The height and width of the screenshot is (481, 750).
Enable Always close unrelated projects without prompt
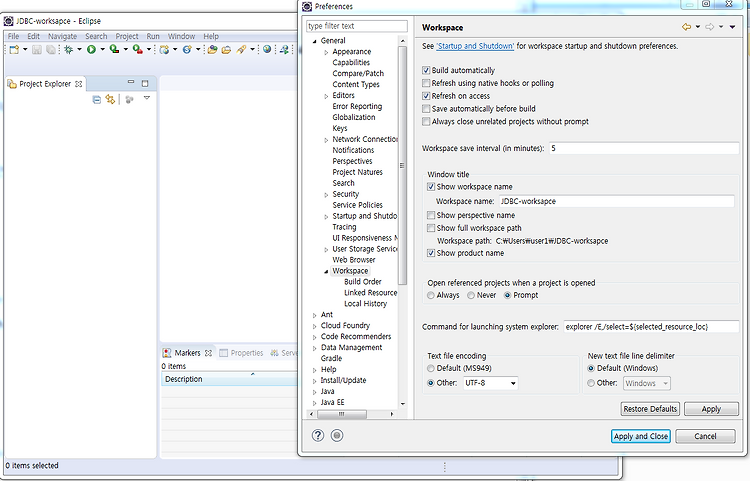click(426, 121)
